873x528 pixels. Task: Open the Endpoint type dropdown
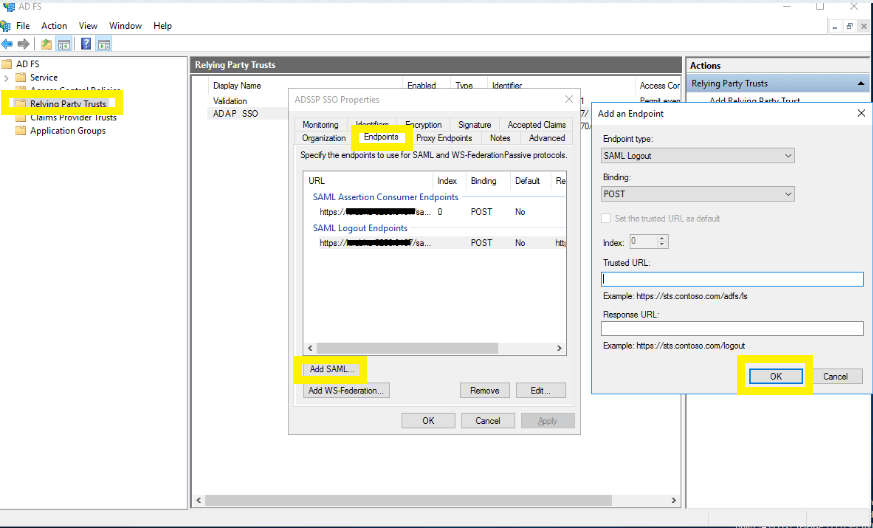(x=697, y=156)
